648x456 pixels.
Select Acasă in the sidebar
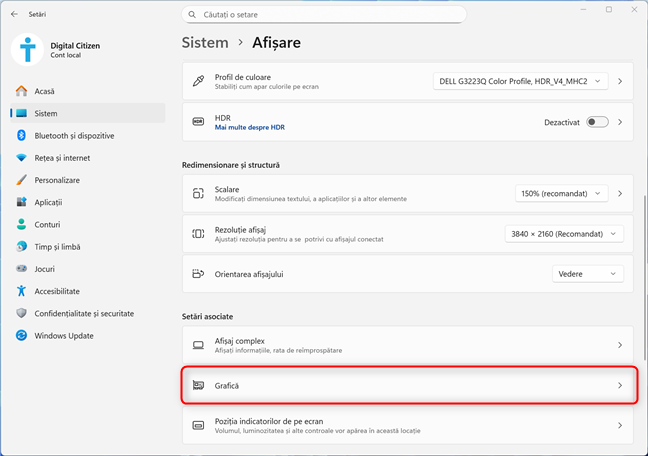pyautogui.click(x=44, y=91)
